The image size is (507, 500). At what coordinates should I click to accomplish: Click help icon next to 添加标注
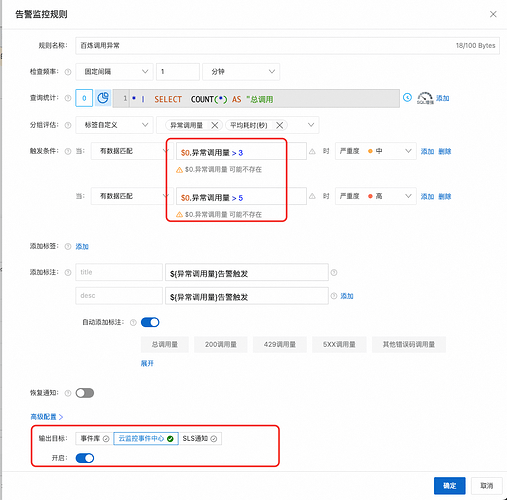click(x=68, y=272)
